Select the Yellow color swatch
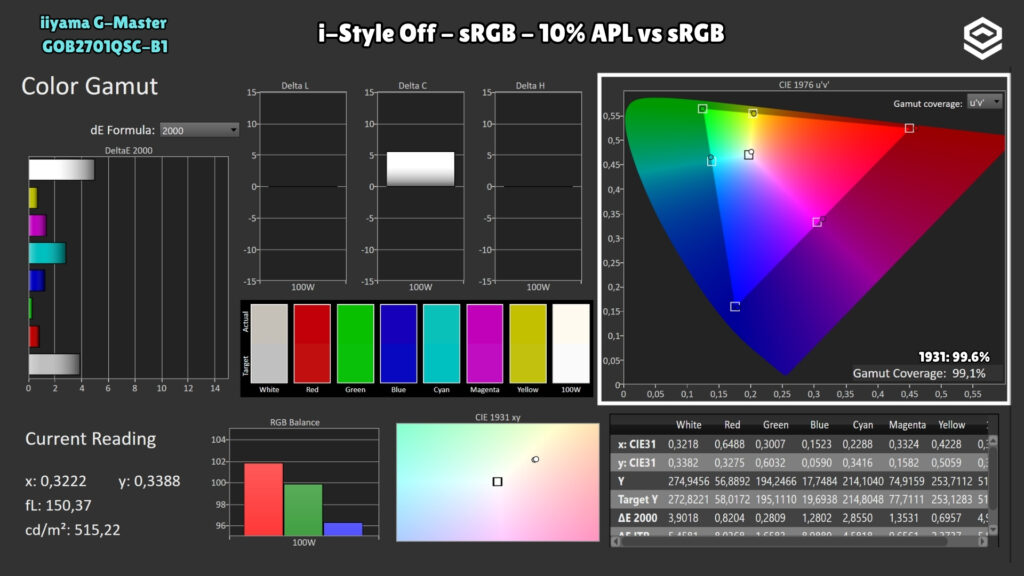 [528, 344]
